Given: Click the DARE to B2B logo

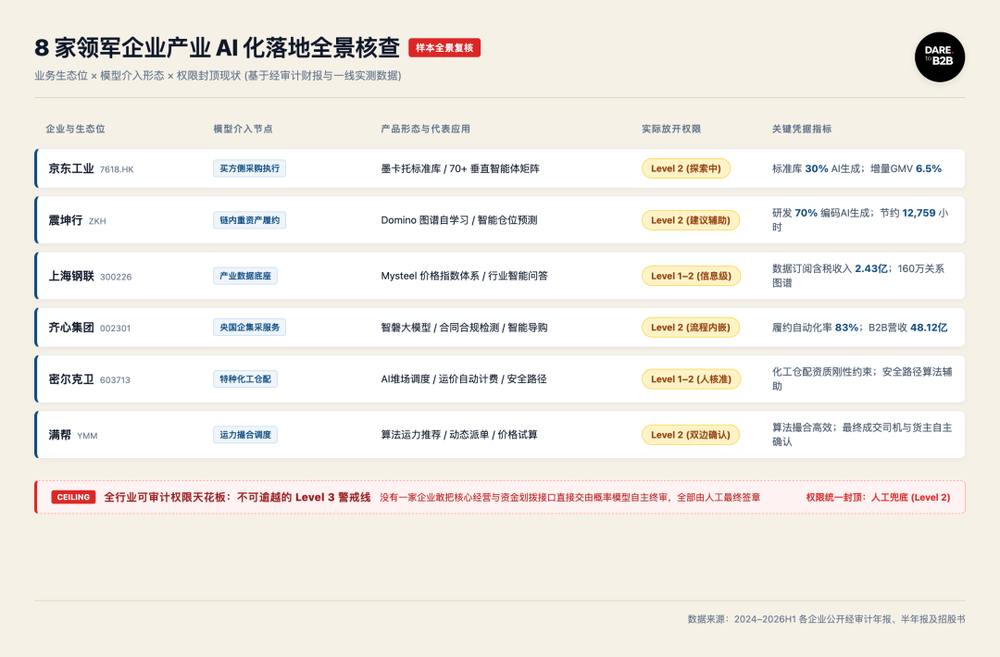Looking at the screenshot, I should tap(939, 57).
